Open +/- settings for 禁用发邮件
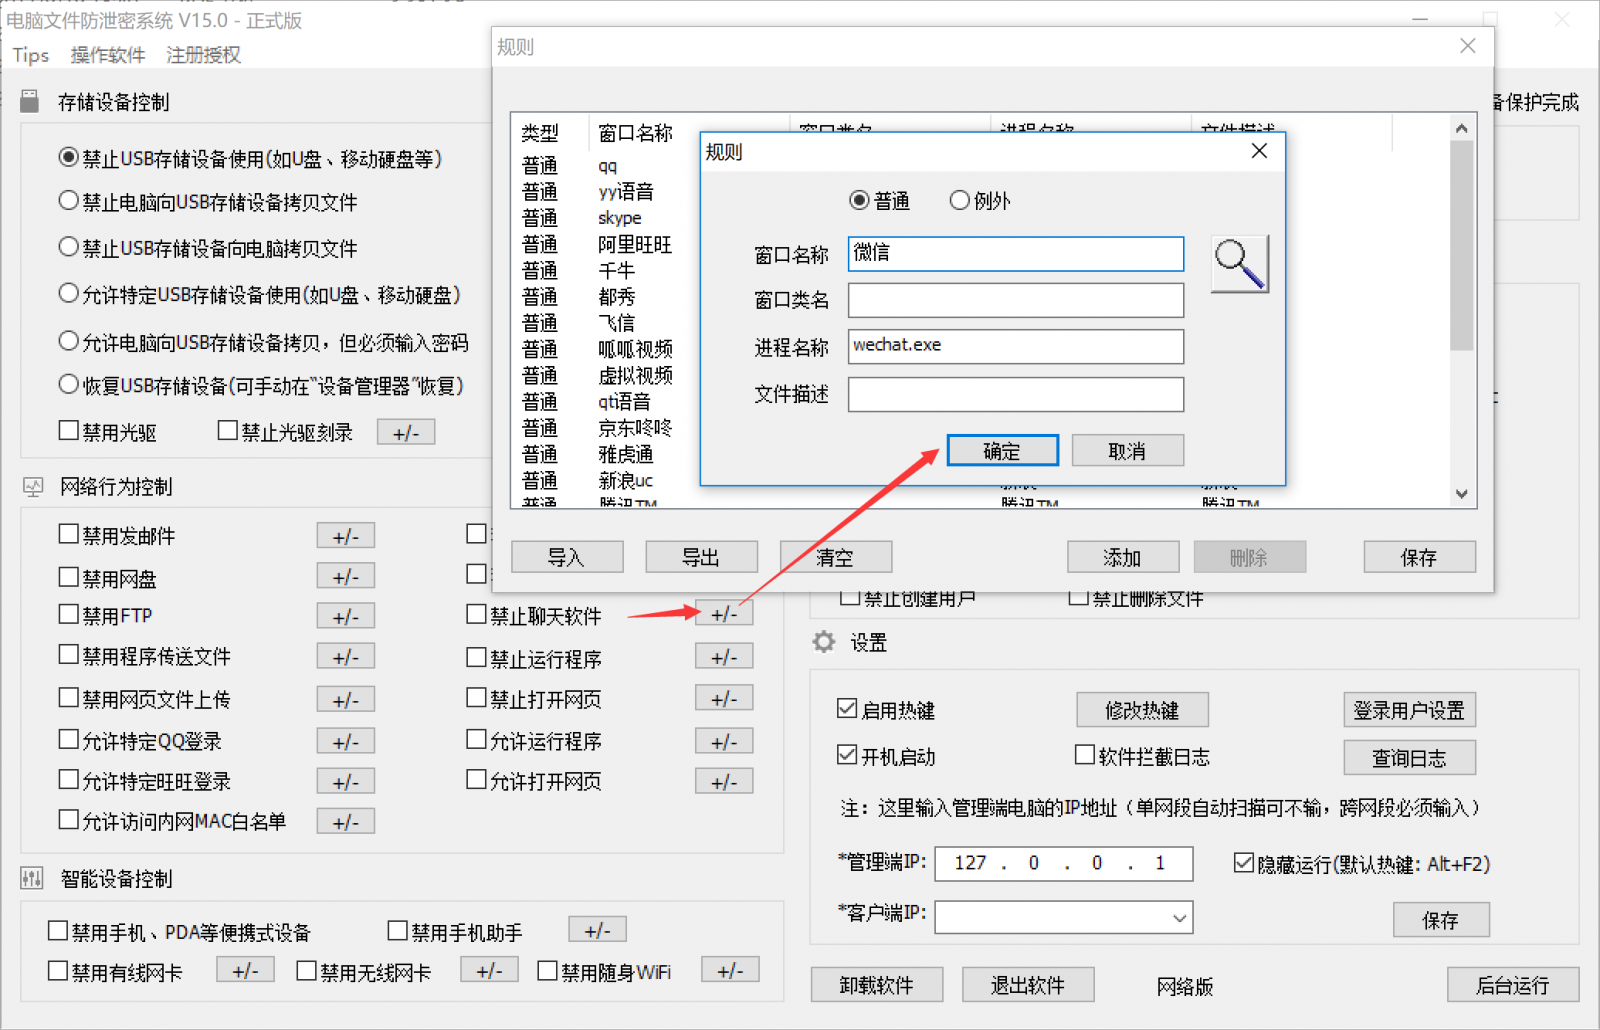Image resolution: width=1600 pixels, height=1030 pixels. coord(345,536)
